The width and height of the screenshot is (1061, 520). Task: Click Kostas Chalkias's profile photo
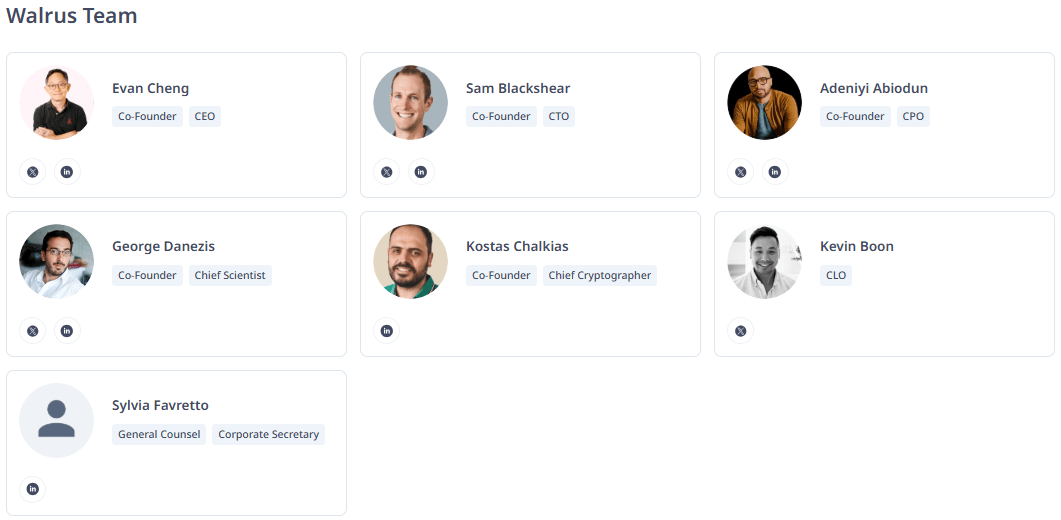411,261
